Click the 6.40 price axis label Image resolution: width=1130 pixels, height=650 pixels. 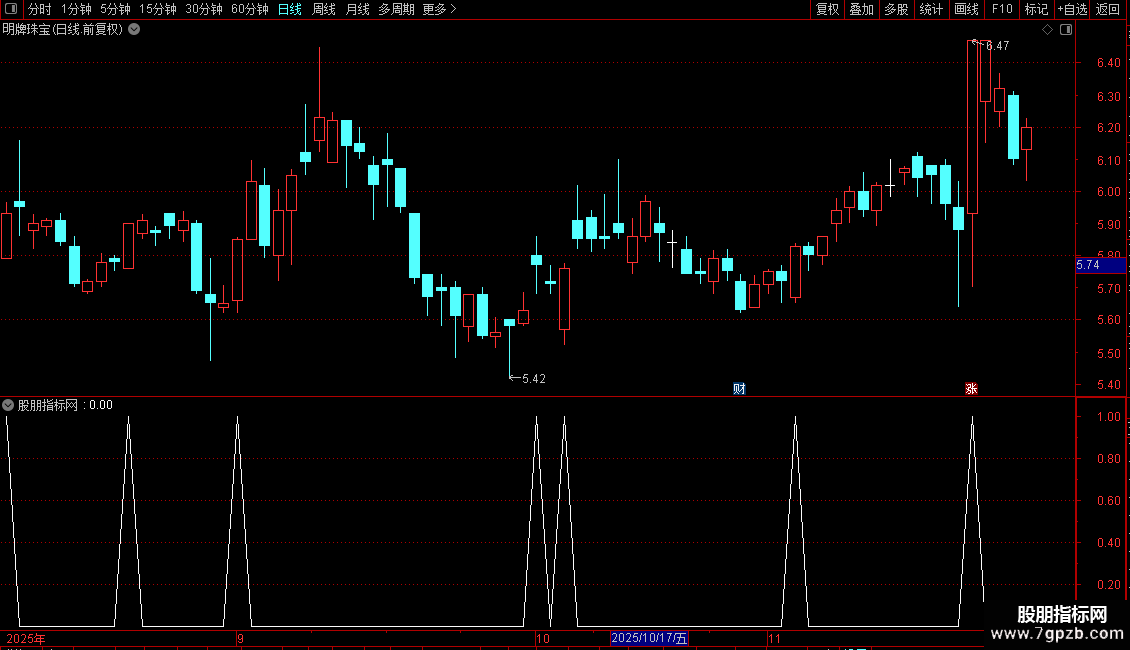pos(1108,63)
